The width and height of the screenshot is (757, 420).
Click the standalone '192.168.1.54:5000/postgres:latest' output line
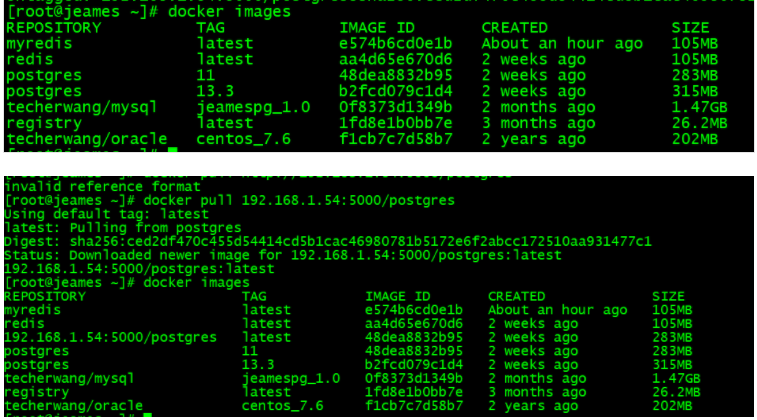140,268
